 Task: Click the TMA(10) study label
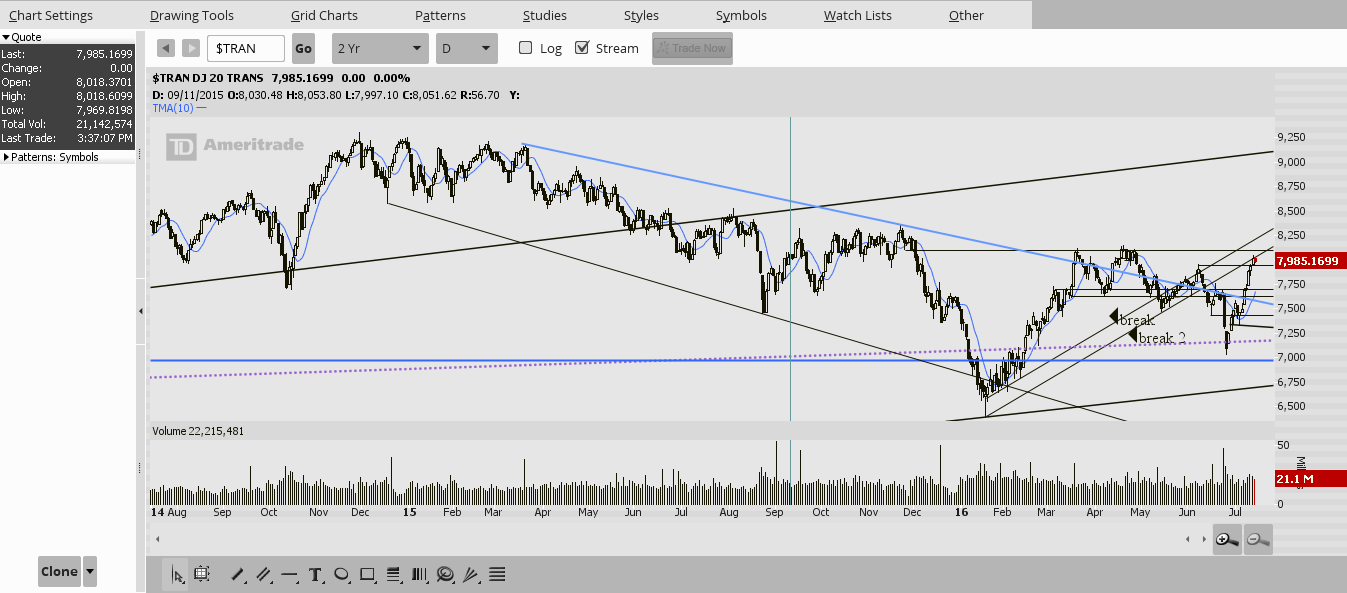click(x=173, y=107)
